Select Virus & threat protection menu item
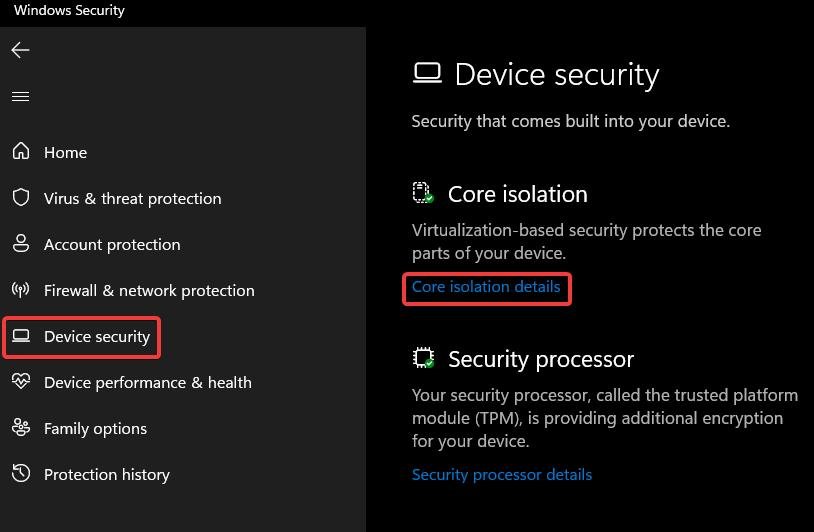The image size is (814, 532). [132, 198]
